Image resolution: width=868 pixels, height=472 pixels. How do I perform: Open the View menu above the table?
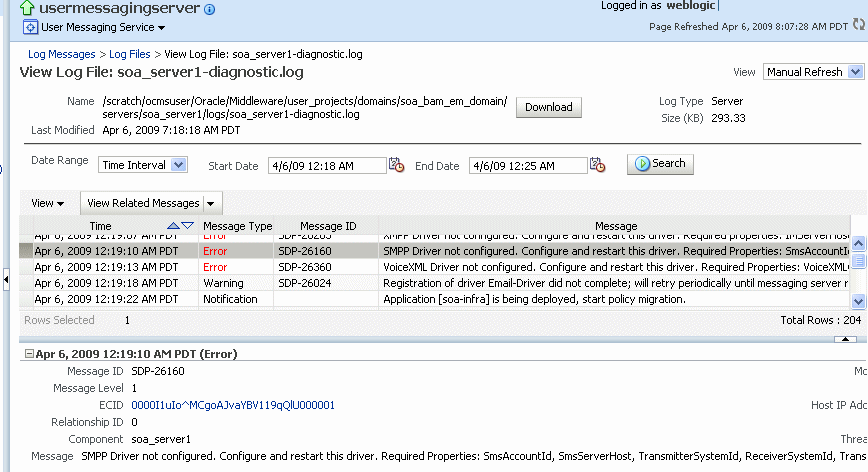tap(47, 203)
